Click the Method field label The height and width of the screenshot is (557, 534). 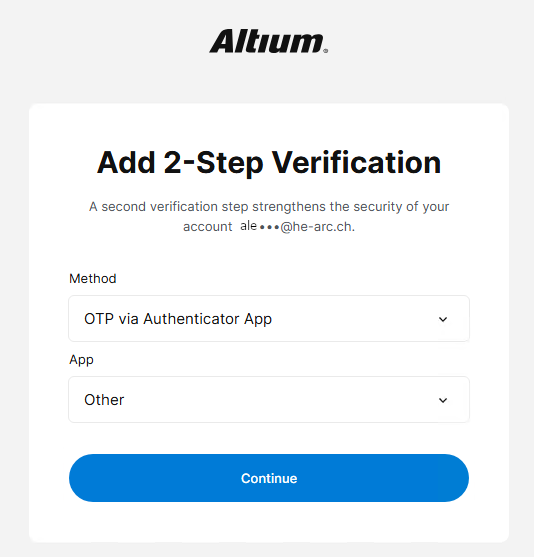(x=93, y=278)
